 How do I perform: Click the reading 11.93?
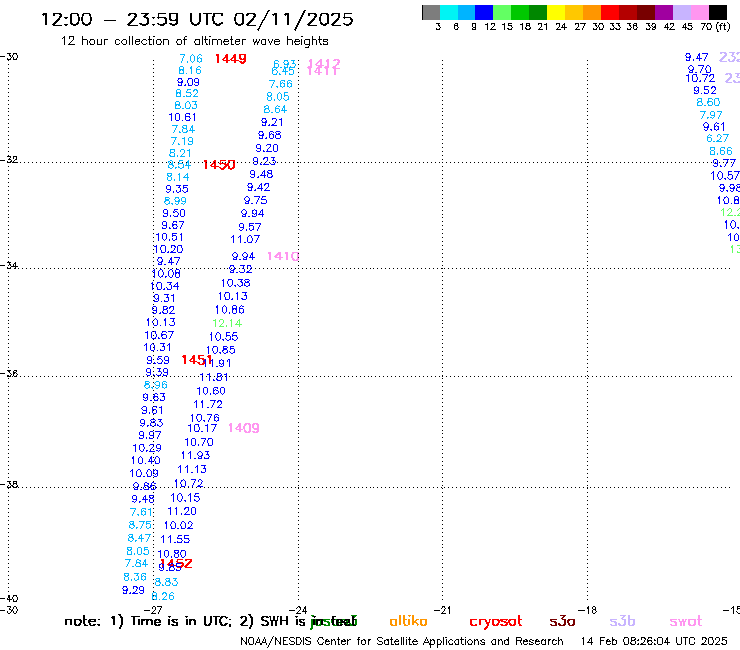(195, 456)
